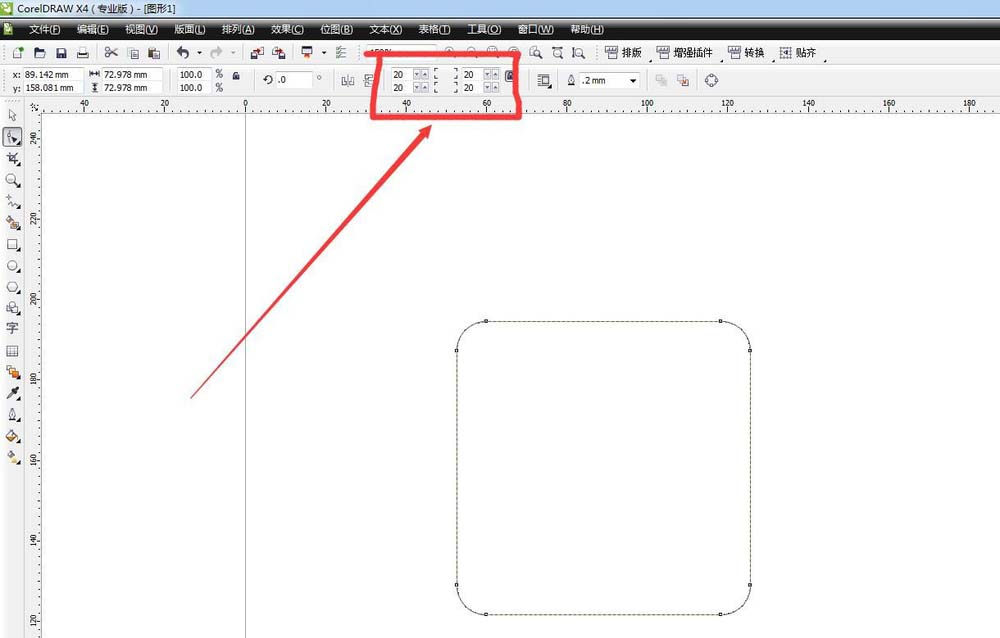Screen dimensions: 1000x638
Task: Click the 转换 toolbar button
Action: pos(746,52)
